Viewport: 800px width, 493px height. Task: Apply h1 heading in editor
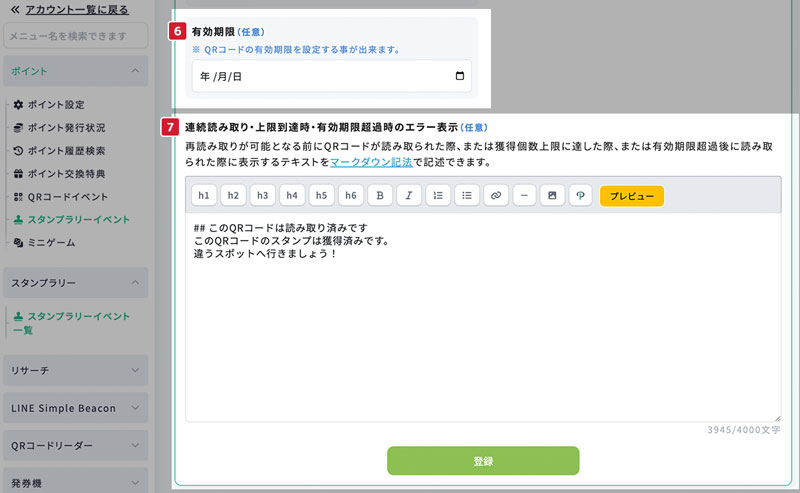pos(203,196)
